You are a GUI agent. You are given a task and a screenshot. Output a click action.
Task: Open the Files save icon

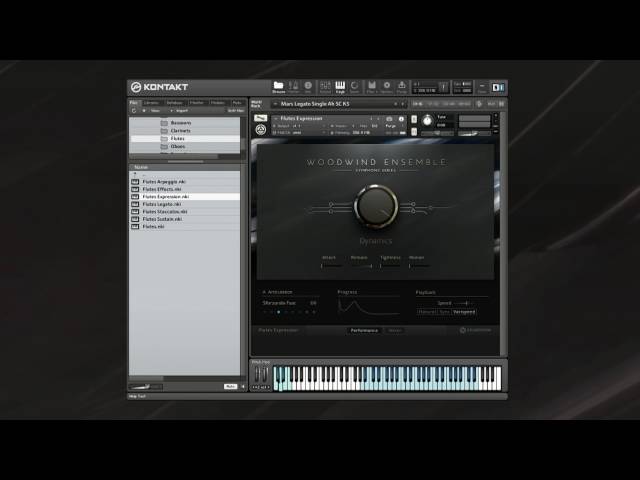[371, 85]
